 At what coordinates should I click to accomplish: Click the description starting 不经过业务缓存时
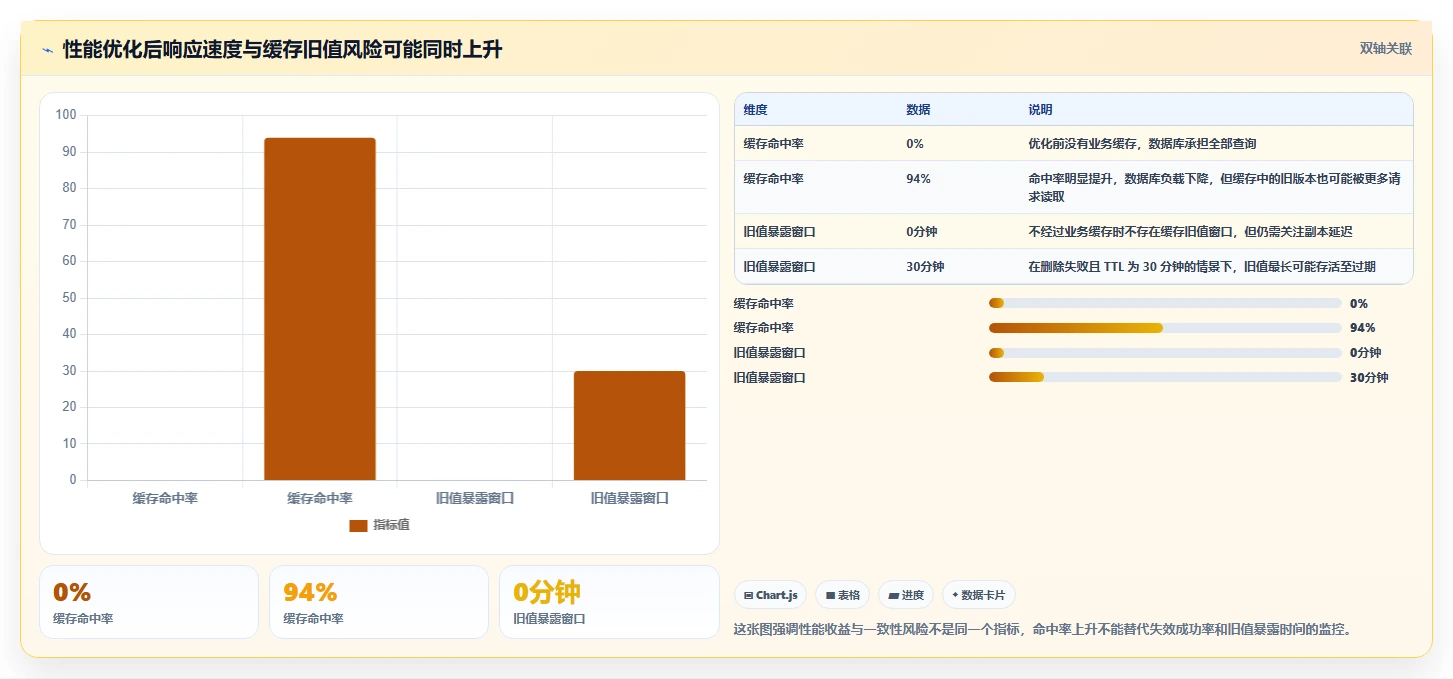coord(1190,232)
